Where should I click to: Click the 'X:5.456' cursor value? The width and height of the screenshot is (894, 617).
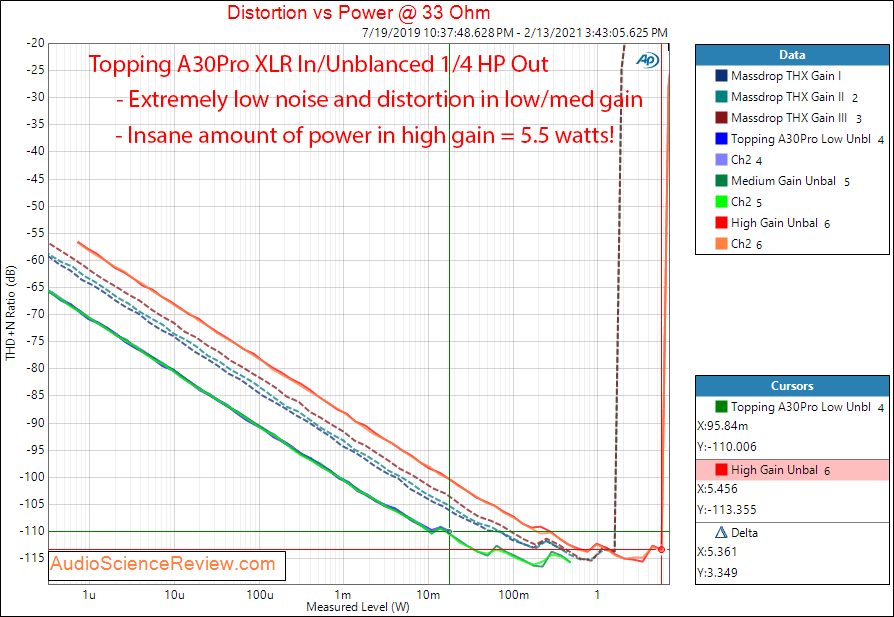click(717, 489)
